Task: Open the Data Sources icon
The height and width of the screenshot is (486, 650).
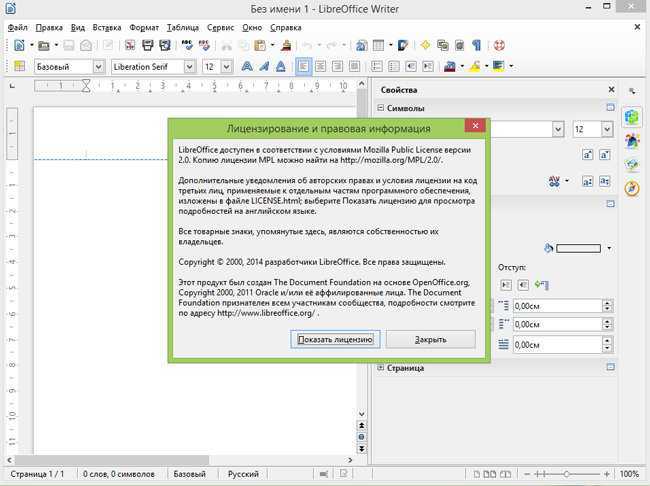Action: [459, 45]
